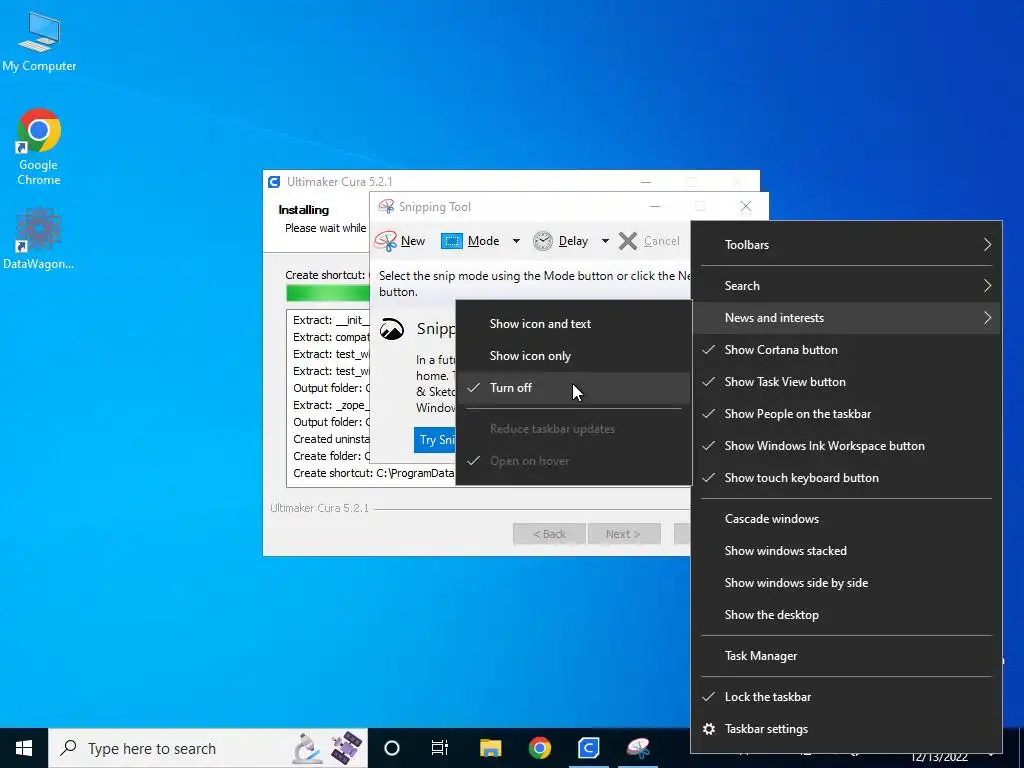The height and width of the screenshot is (768, 1024).
Task: Click Ultimaker Cura title bar icon
Action: 274,182
